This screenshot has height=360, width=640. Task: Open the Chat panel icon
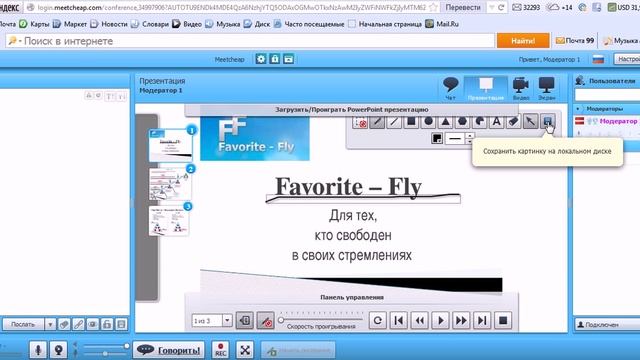451,88
